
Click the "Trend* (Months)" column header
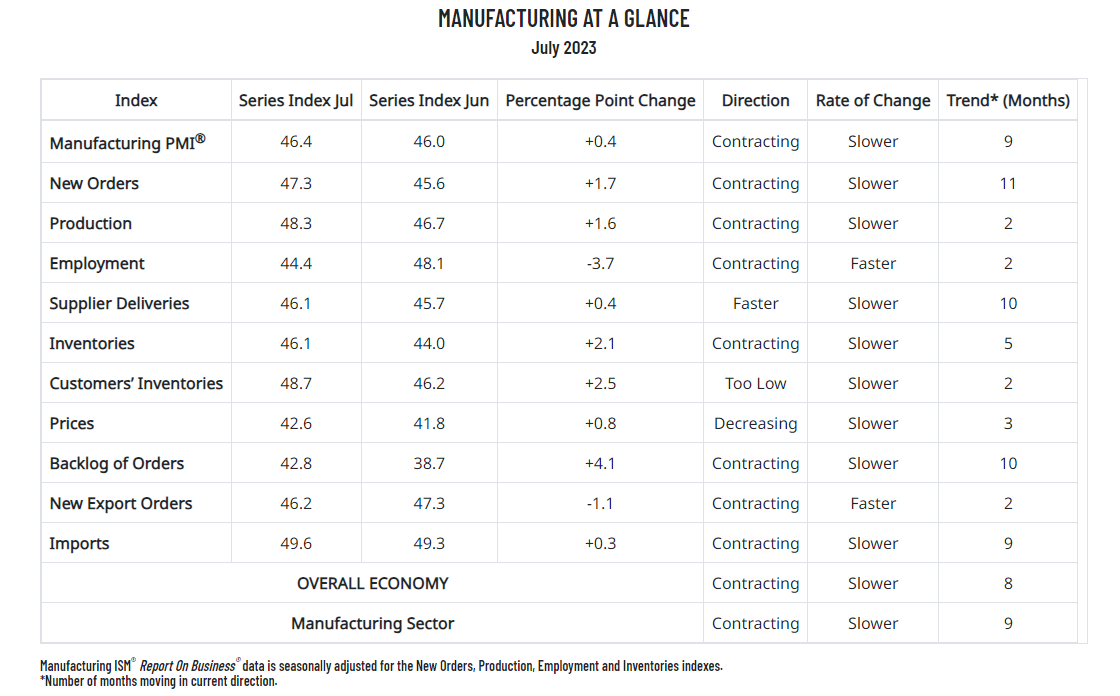coord(1008,100)
